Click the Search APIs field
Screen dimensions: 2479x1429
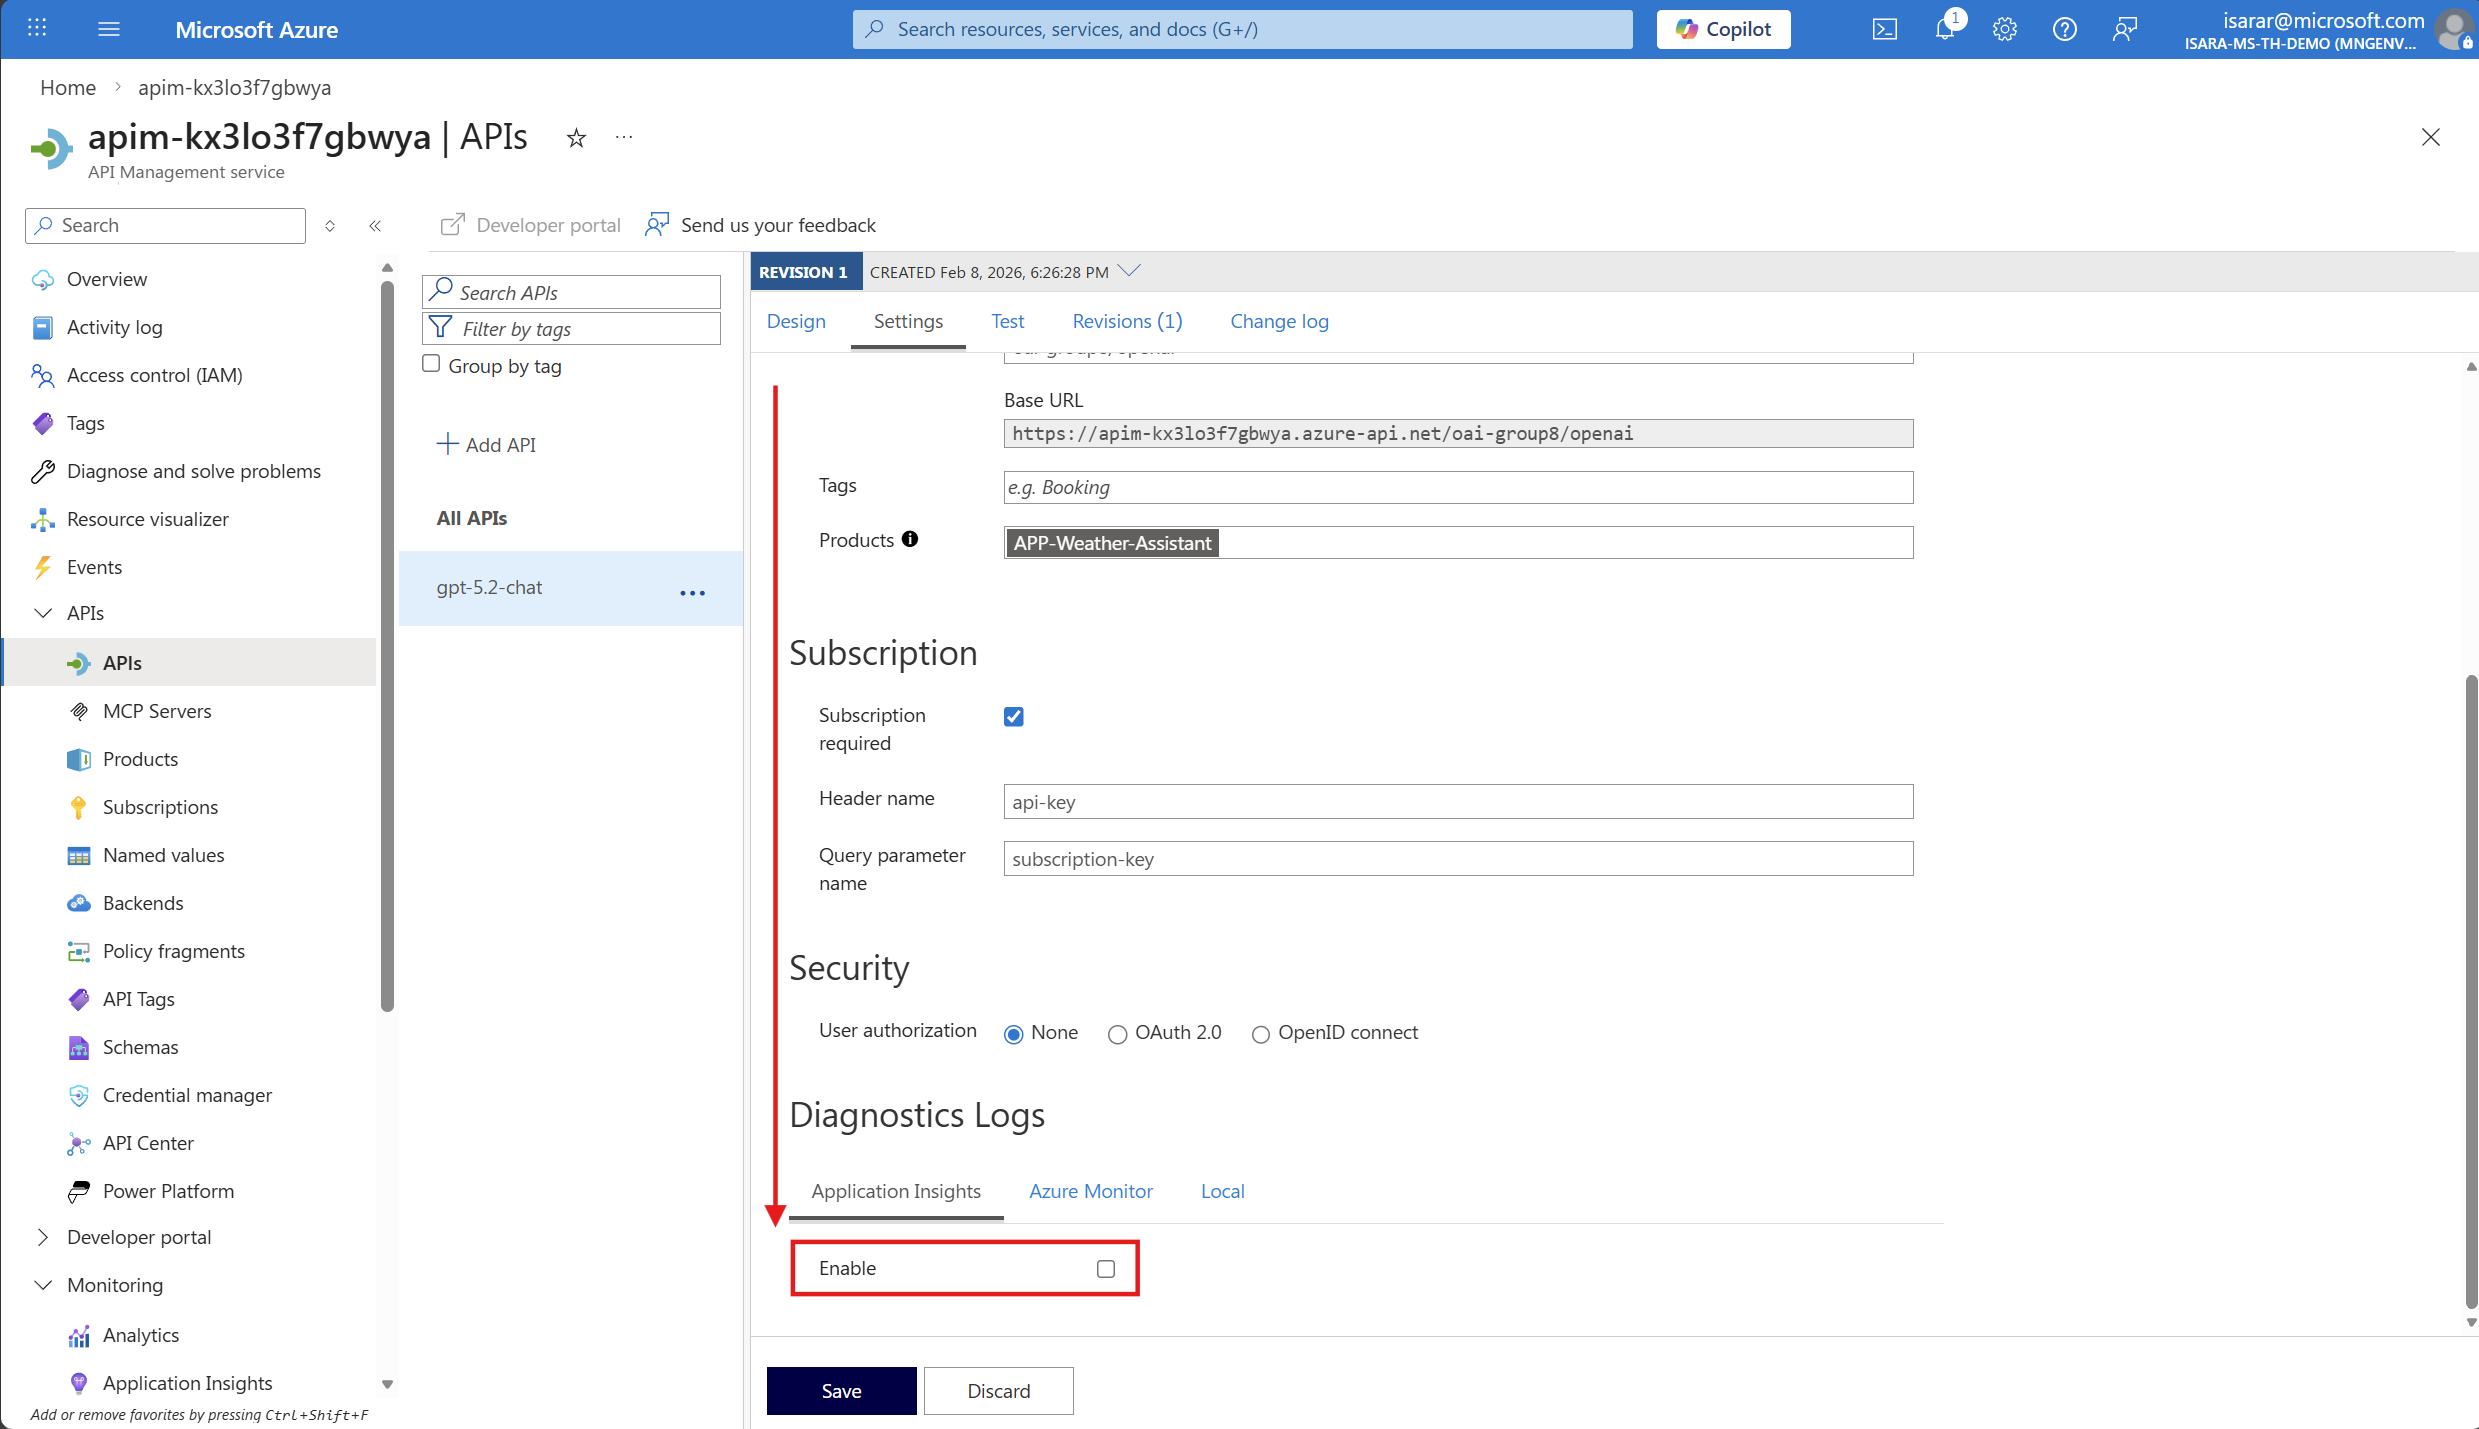point(571,292)
